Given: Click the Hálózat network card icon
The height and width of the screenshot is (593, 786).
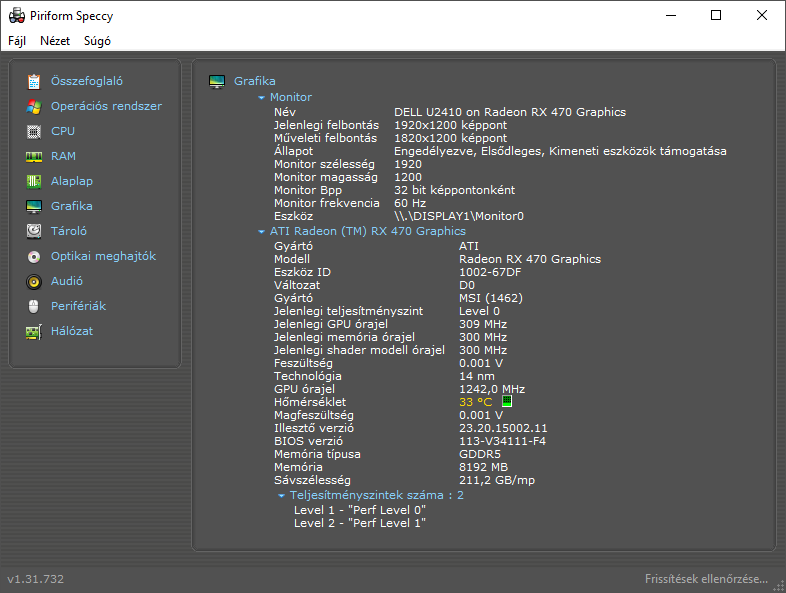Looking at the screenshot, I should pos(34,332).
